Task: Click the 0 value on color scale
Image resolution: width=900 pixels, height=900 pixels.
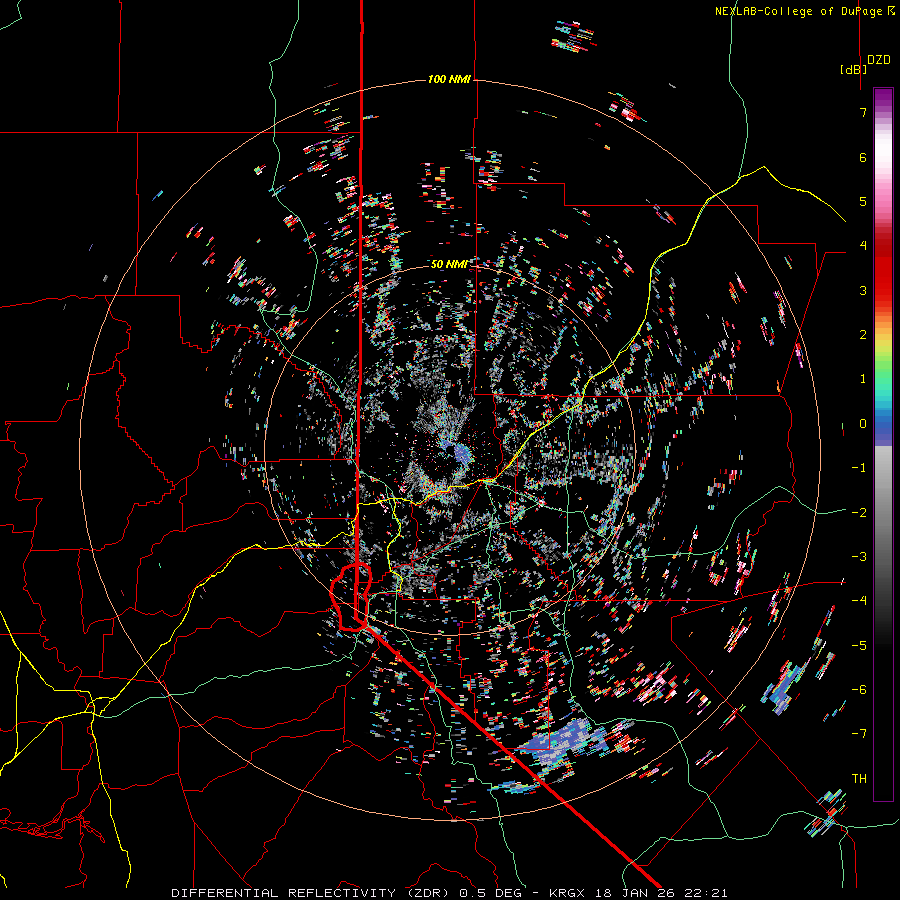Action: [x=863, y=424]
